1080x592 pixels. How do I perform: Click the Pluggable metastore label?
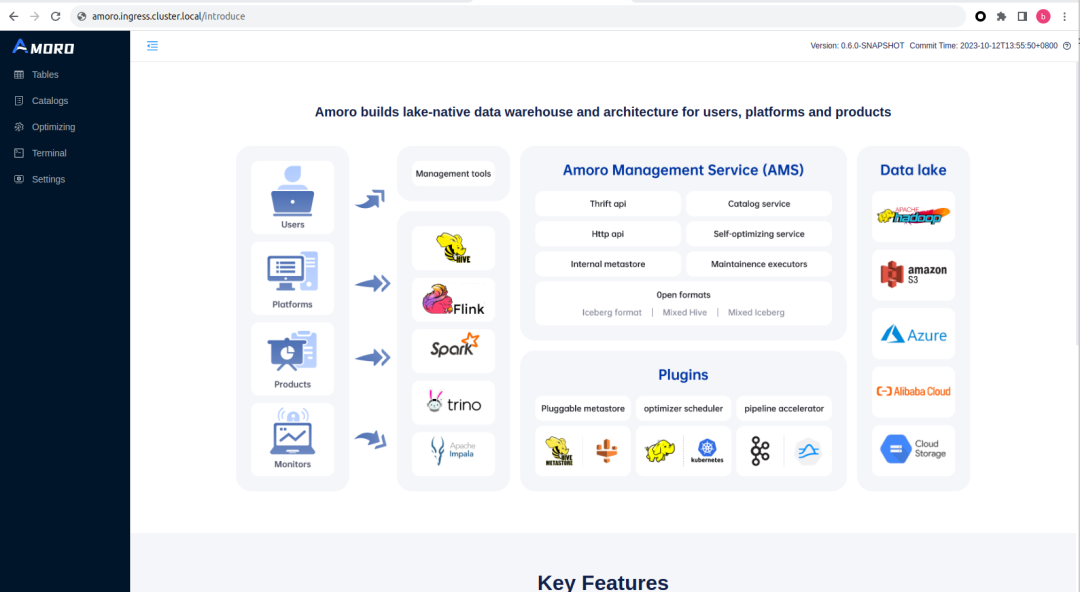coord(583,409)
